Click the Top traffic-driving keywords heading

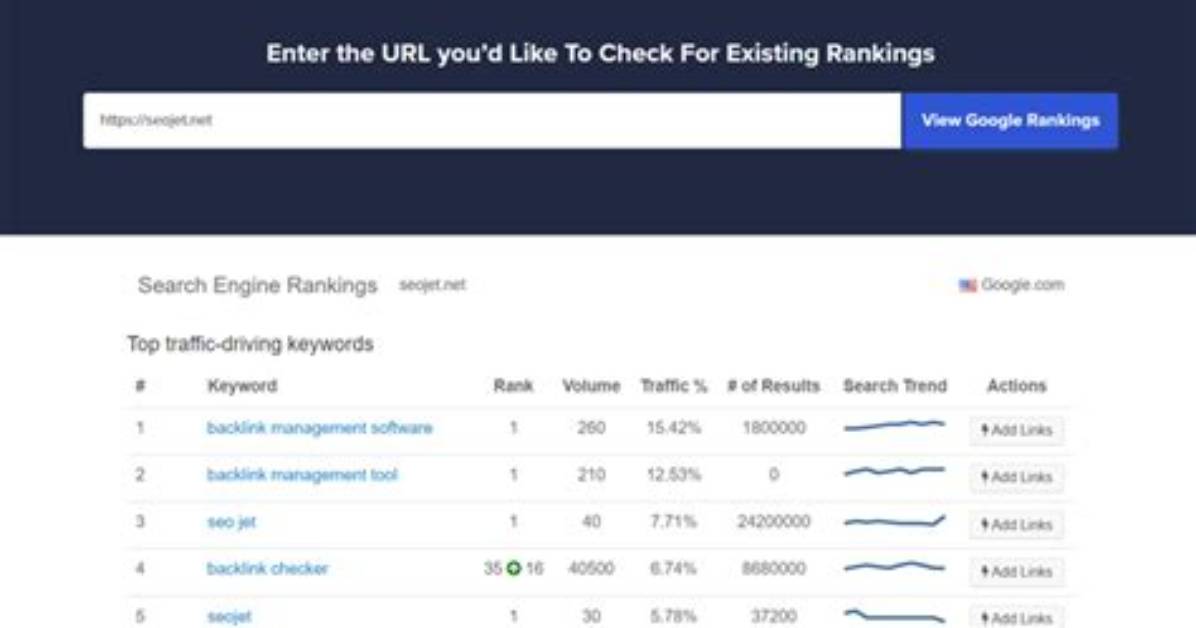250,344
